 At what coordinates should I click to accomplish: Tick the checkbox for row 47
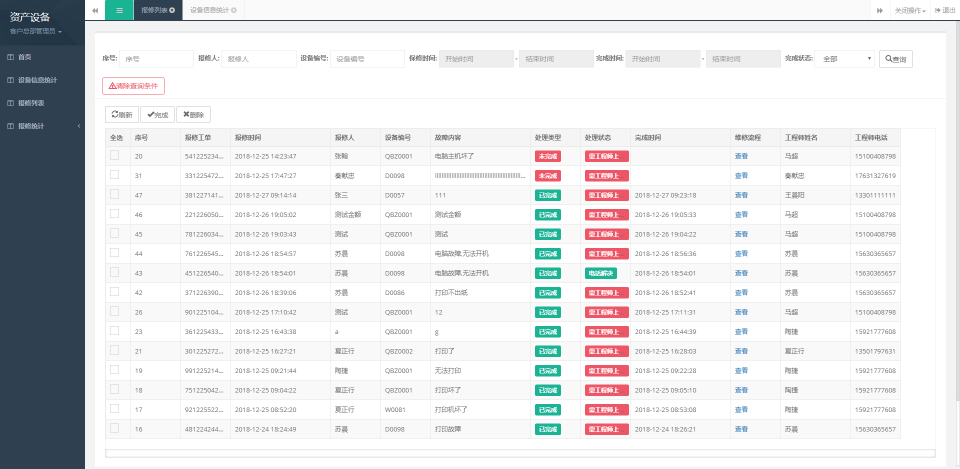coord(114,195)
